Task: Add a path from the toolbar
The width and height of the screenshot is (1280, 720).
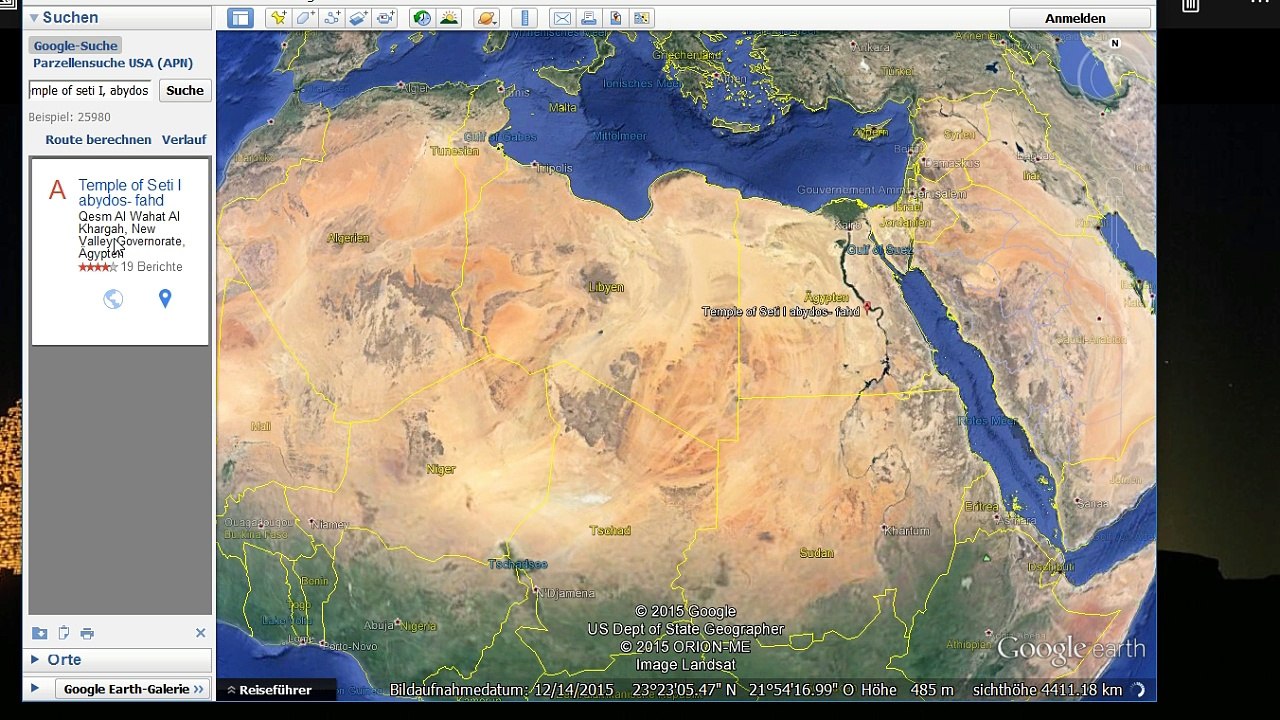Action: (x=332, y=18)
